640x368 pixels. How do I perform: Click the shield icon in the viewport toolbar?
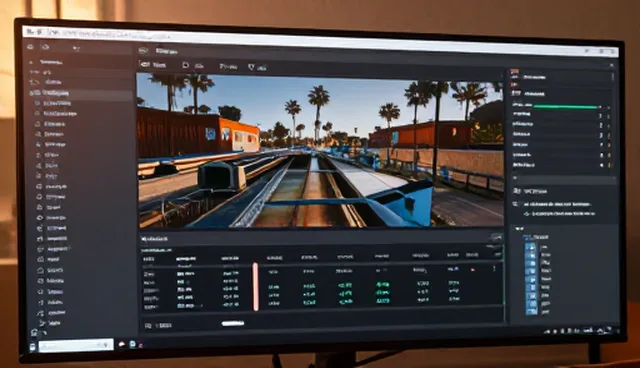tap(251, 67)
